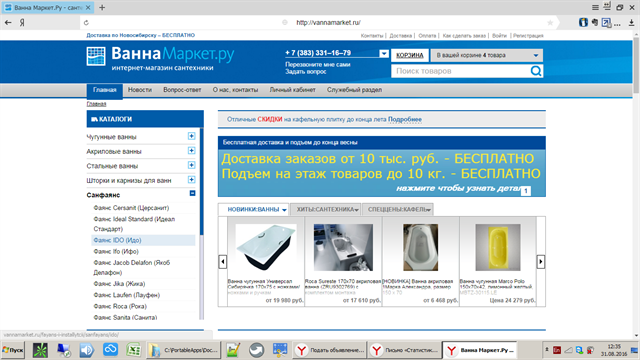Click the Yandex 'Я' home icon
Viewport: 640px width, 360px height.
22,23
